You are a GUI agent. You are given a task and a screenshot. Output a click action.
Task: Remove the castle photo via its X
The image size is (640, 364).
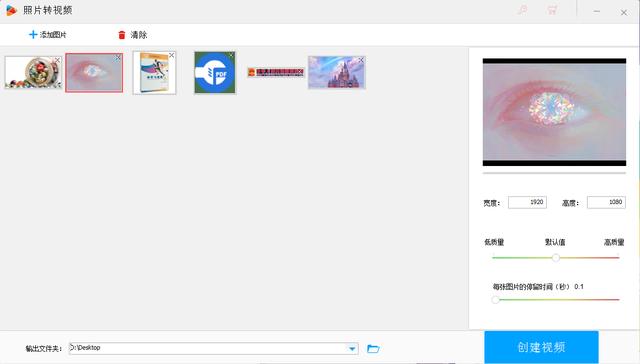point(361,60)
